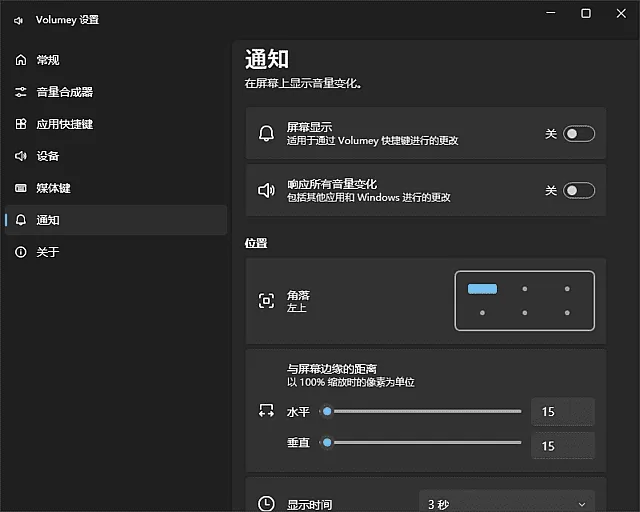
Task: Click the 以 100% 缩放时的像素为单位 text
Action: [x=351, y=382]
